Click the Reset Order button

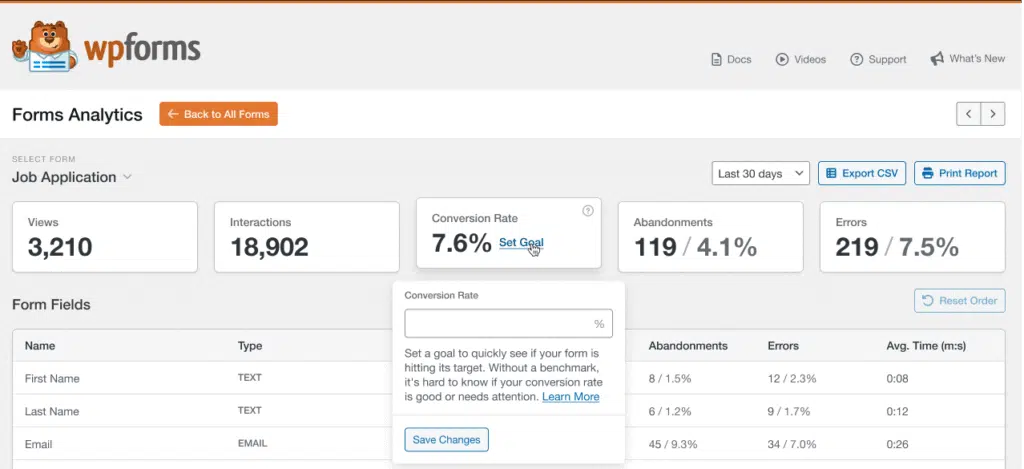[959, 300]
